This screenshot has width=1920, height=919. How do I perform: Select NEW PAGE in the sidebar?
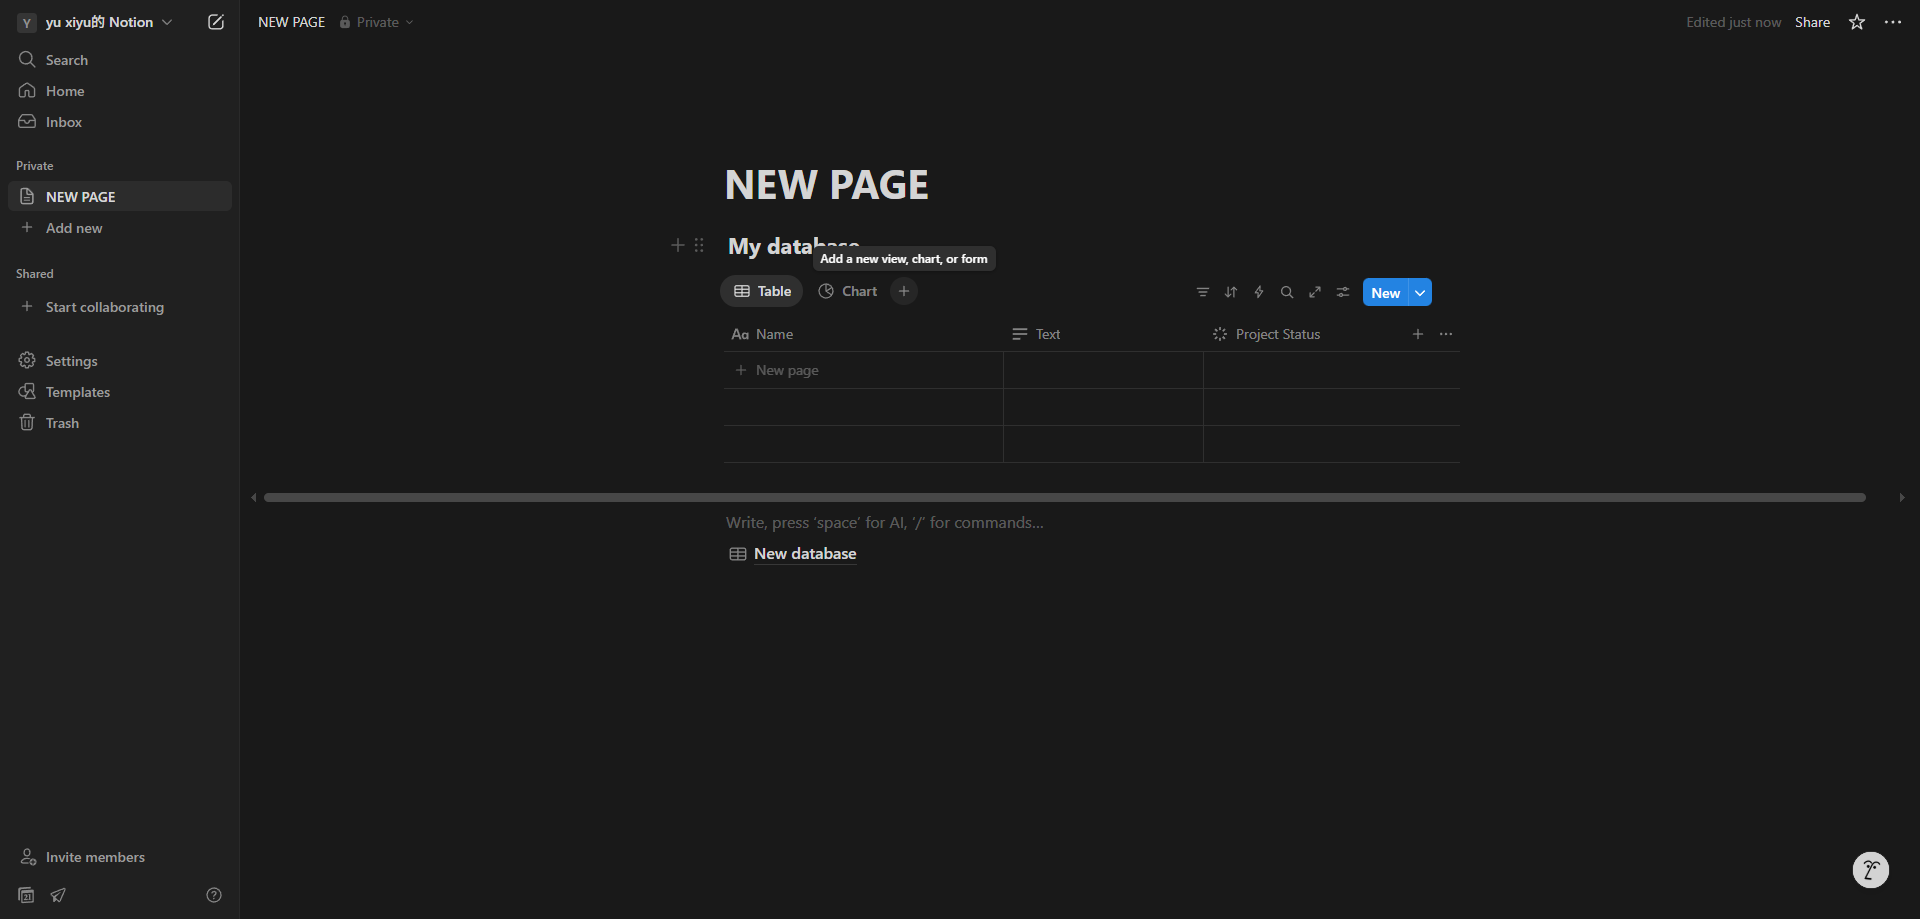click(120, 196)
